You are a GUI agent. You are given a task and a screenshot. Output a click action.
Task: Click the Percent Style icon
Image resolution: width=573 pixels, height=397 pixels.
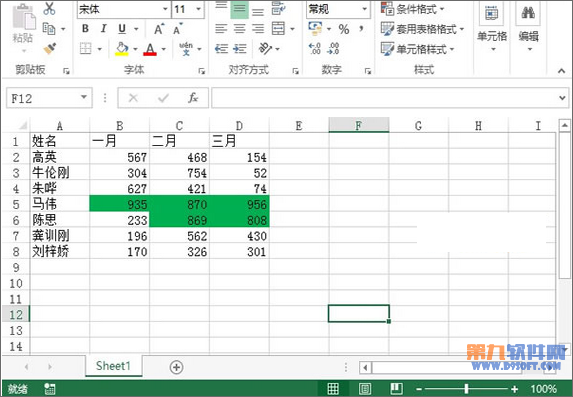(344, 29)
